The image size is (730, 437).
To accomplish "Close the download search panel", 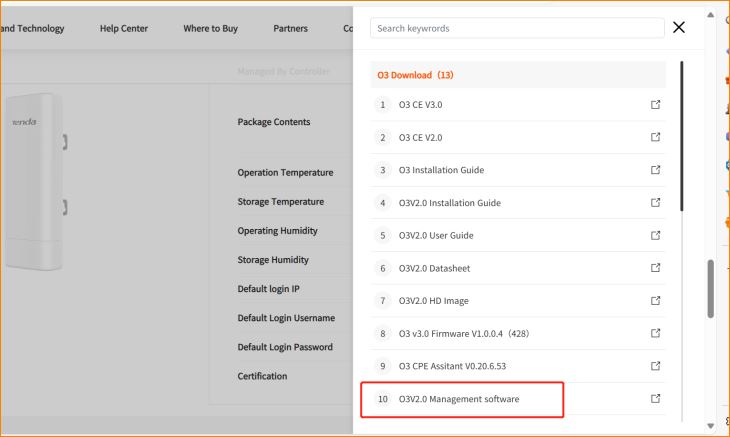I will click(679, 28).
